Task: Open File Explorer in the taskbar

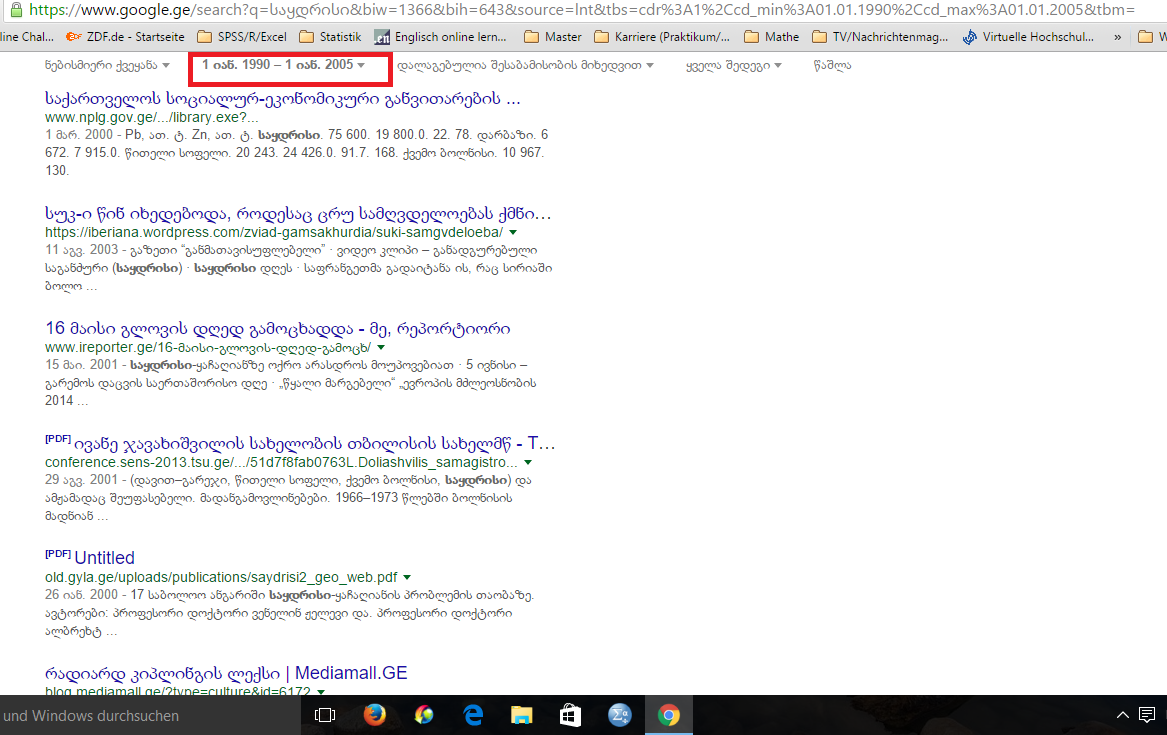Action: click(522, 715)
